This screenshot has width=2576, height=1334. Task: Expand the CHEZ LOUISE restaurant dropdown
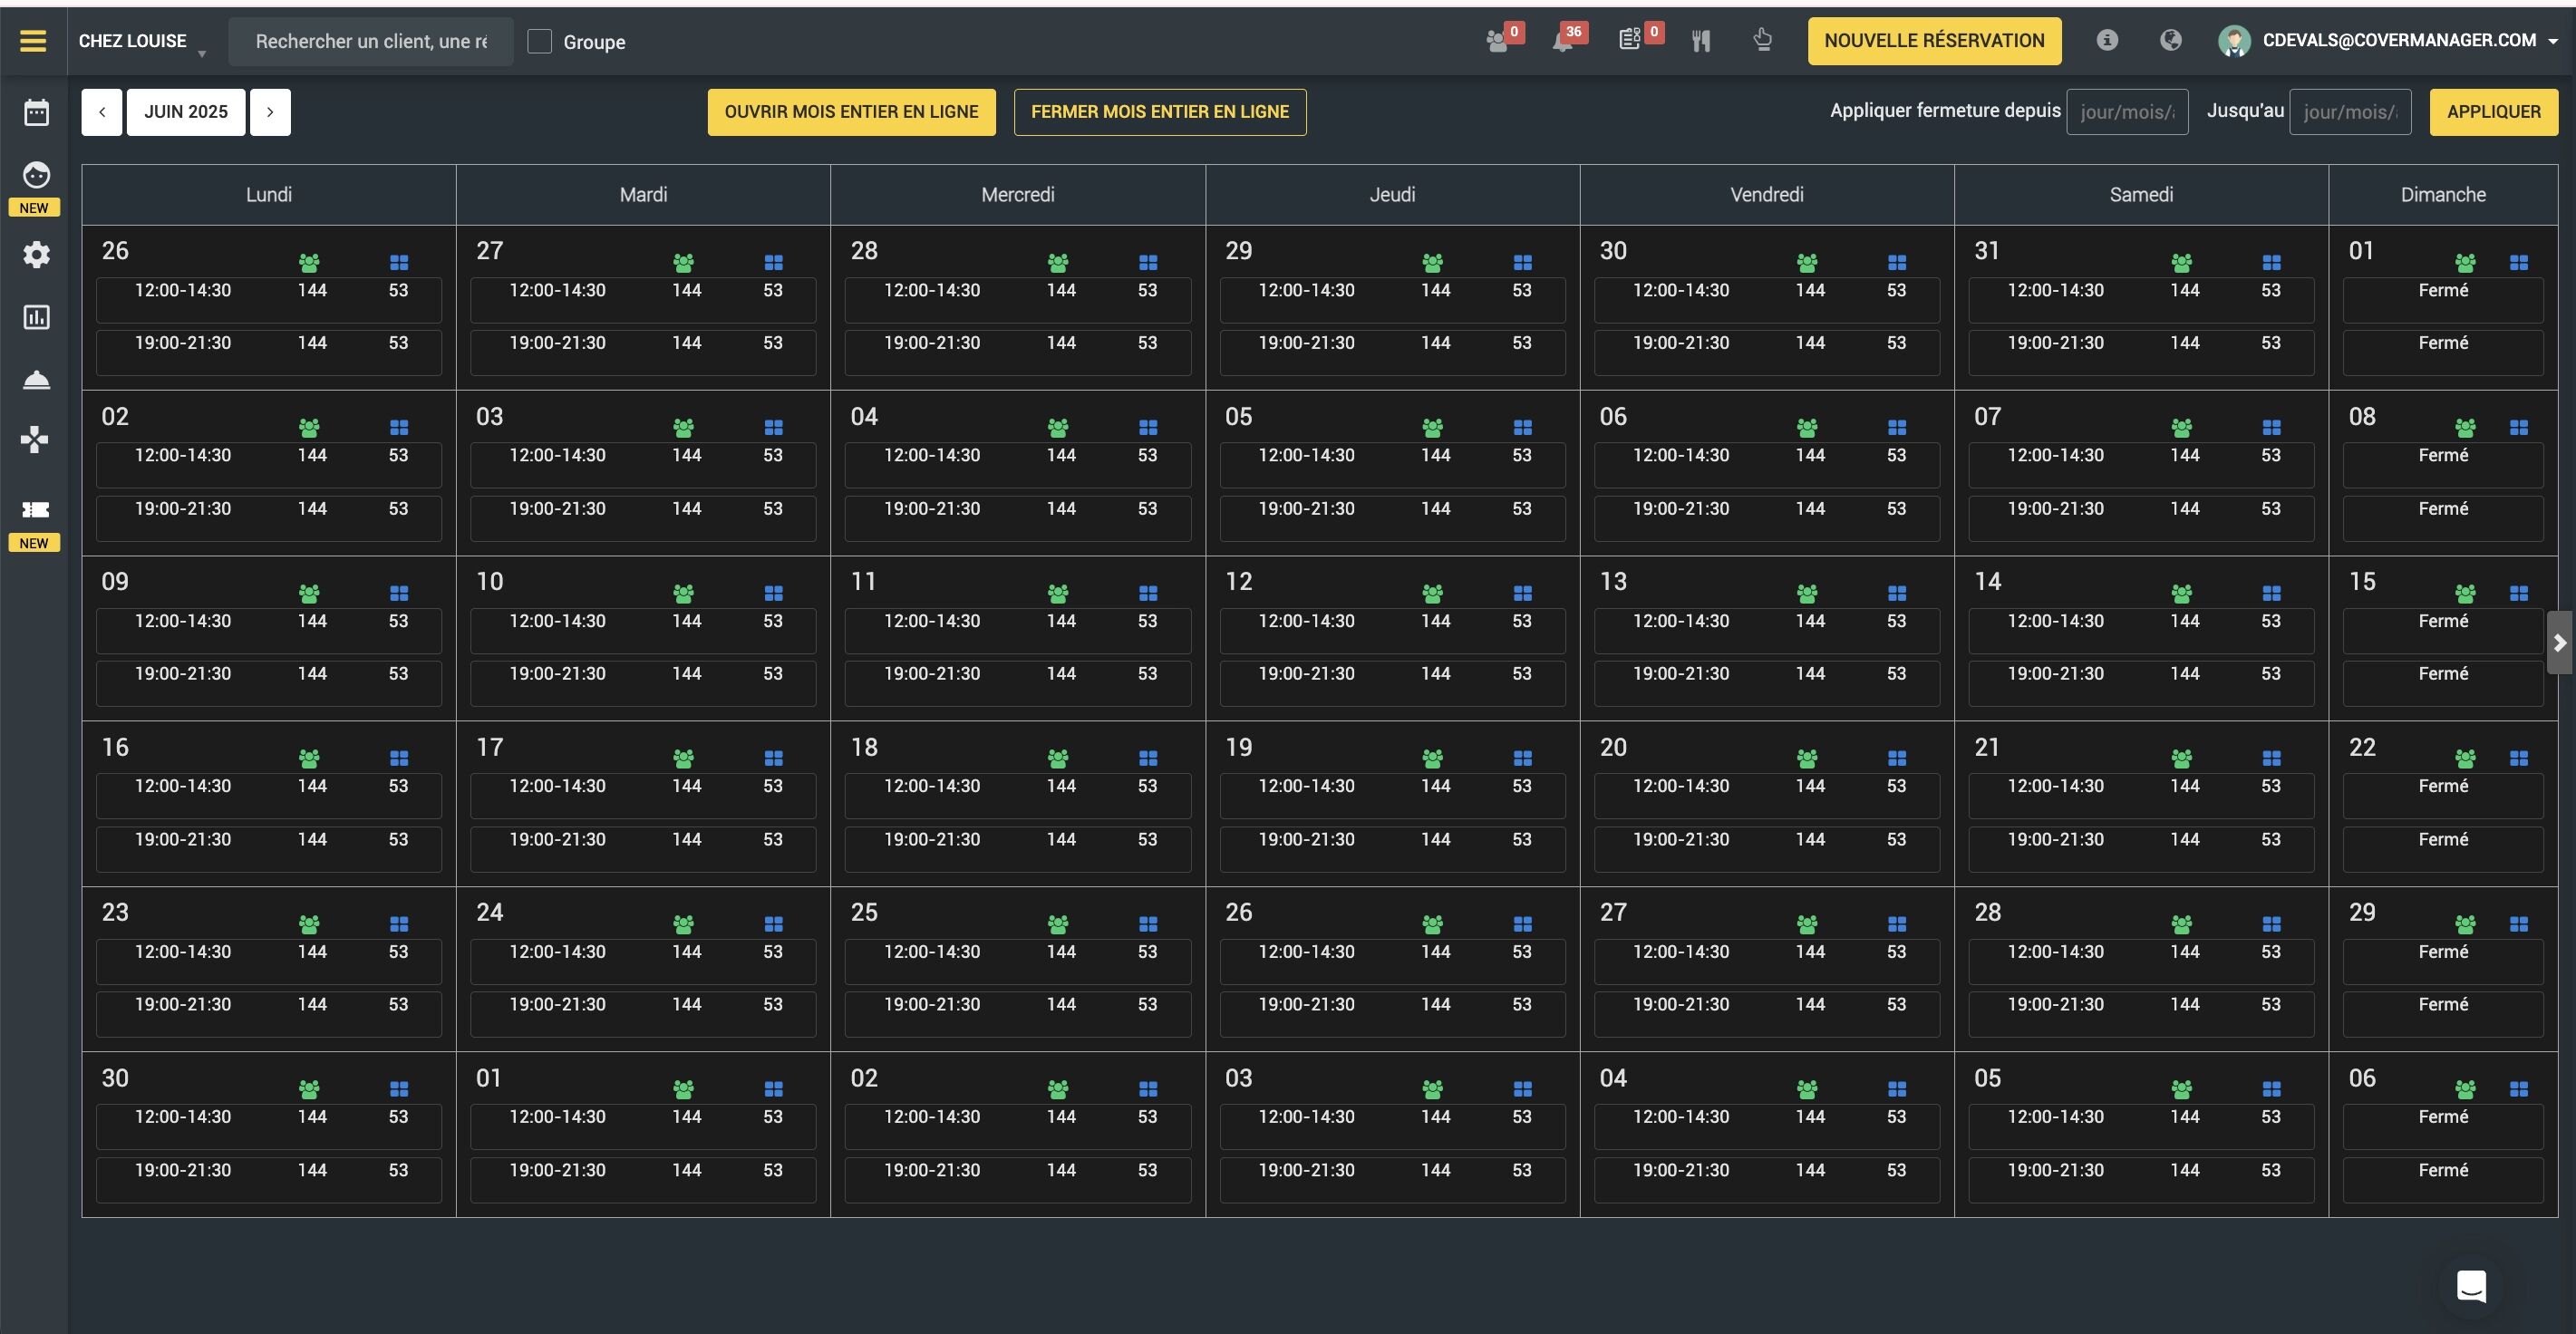(143, 41)
